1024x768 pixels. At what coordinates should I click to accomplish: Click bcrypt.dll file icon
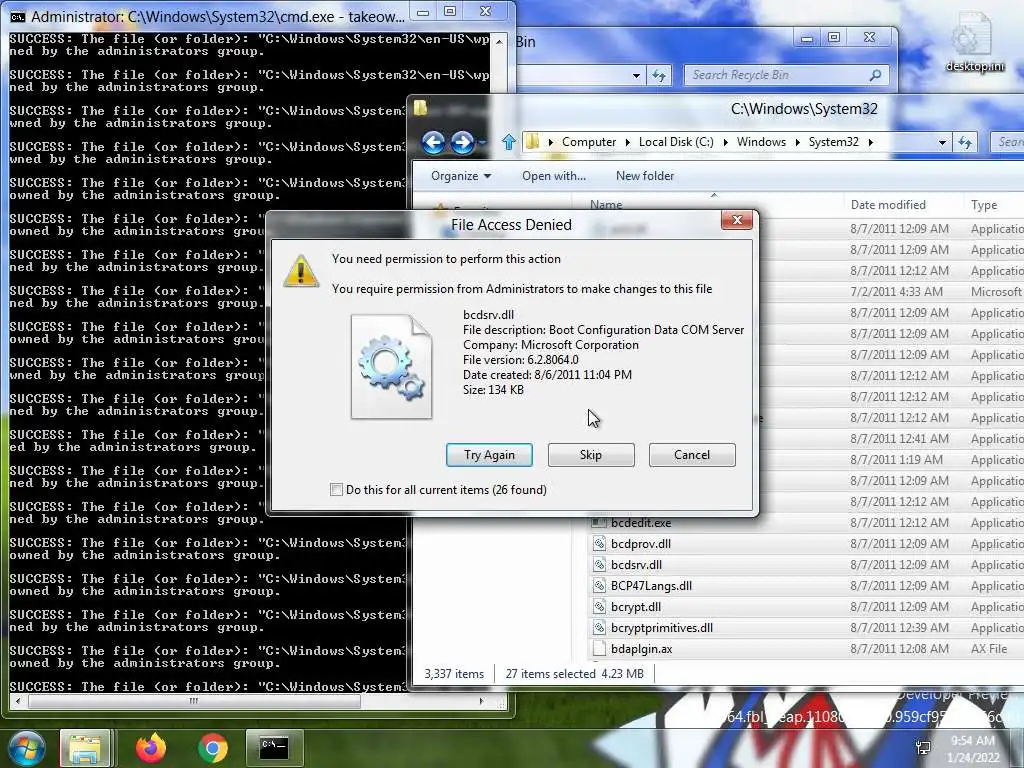pyautogui.click(x=598, y=607)
